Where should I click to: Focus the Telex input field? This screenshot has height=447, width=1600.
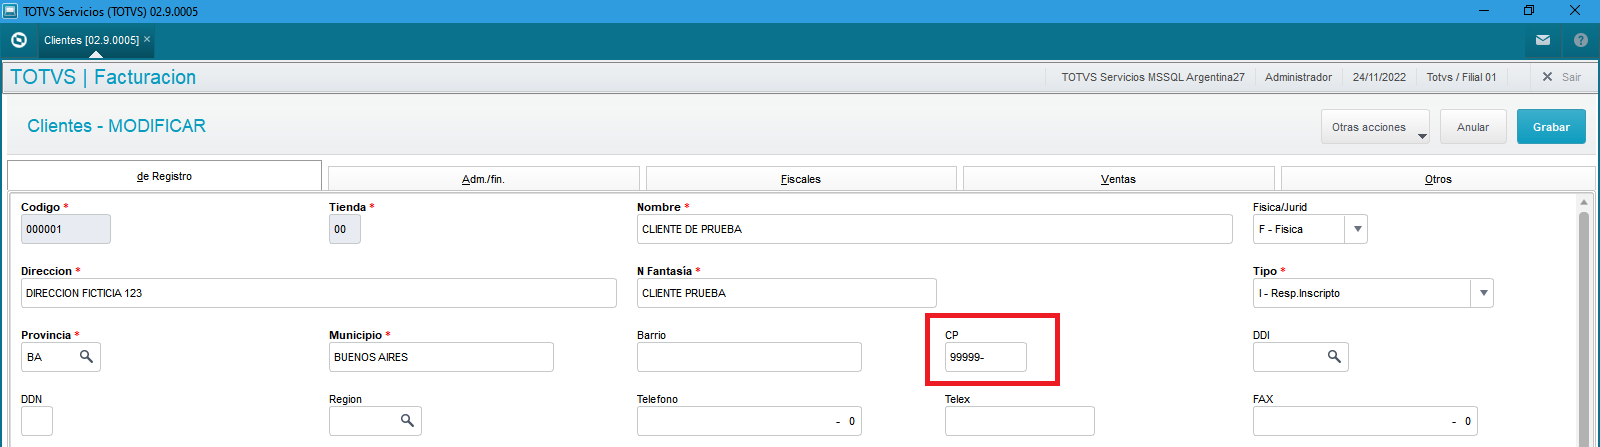1020,421
